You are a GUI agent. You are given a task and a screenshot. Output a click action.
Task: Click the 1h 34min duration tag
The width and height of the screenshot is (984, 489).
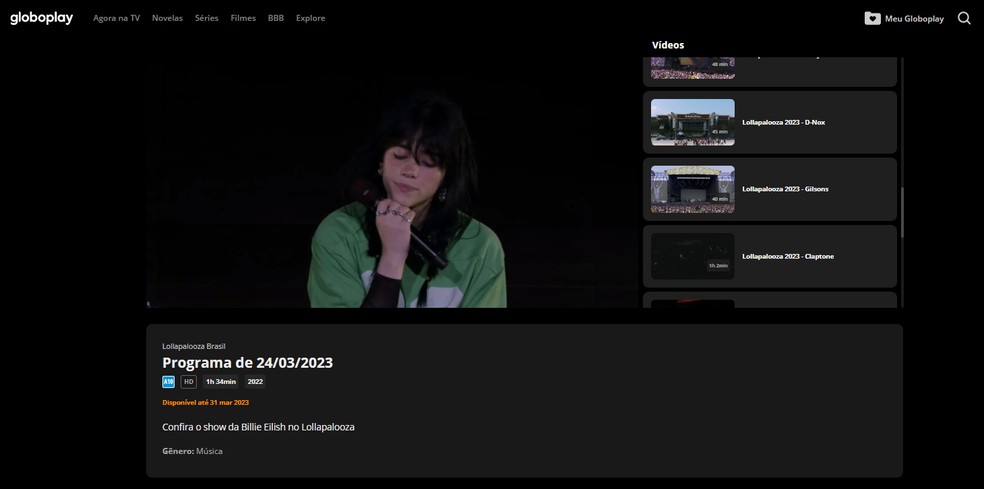(221, 382)
